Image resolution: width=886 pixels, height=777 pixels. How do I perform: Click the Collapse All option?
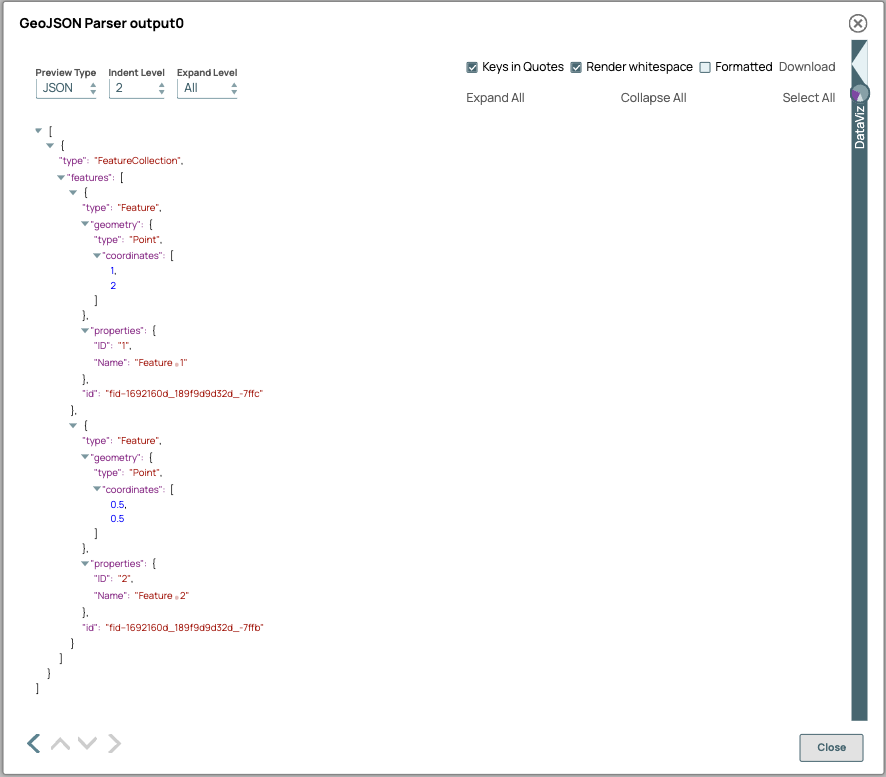click(653, 97)
